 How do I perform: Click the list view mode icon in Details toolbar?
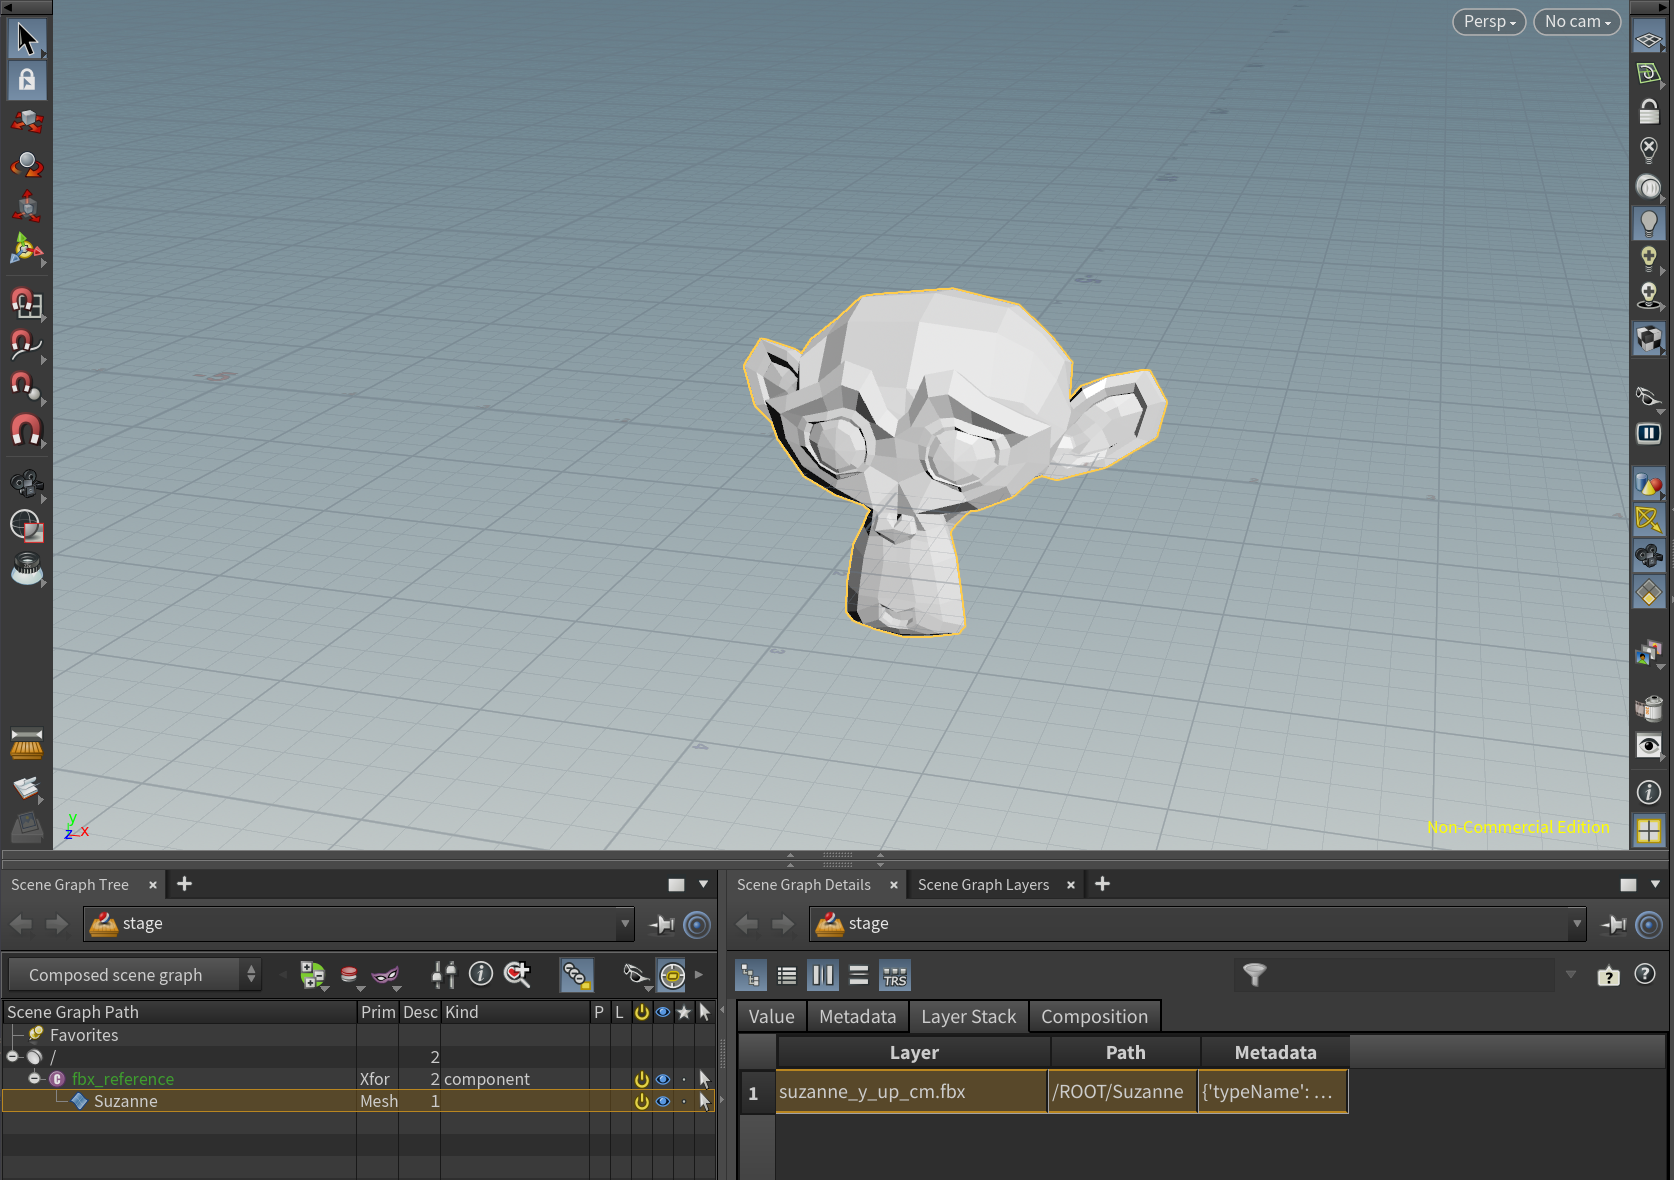click(787, 975)
